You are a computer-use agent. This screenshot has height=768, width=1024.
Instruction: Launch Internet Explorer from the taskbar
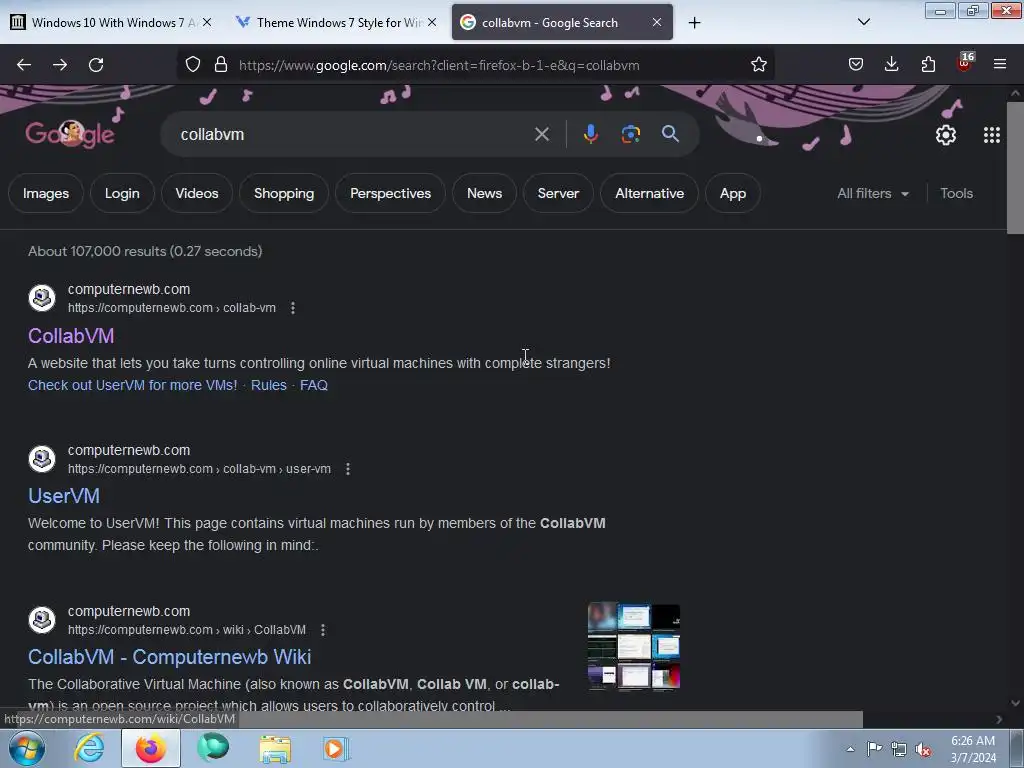[89, 748]
